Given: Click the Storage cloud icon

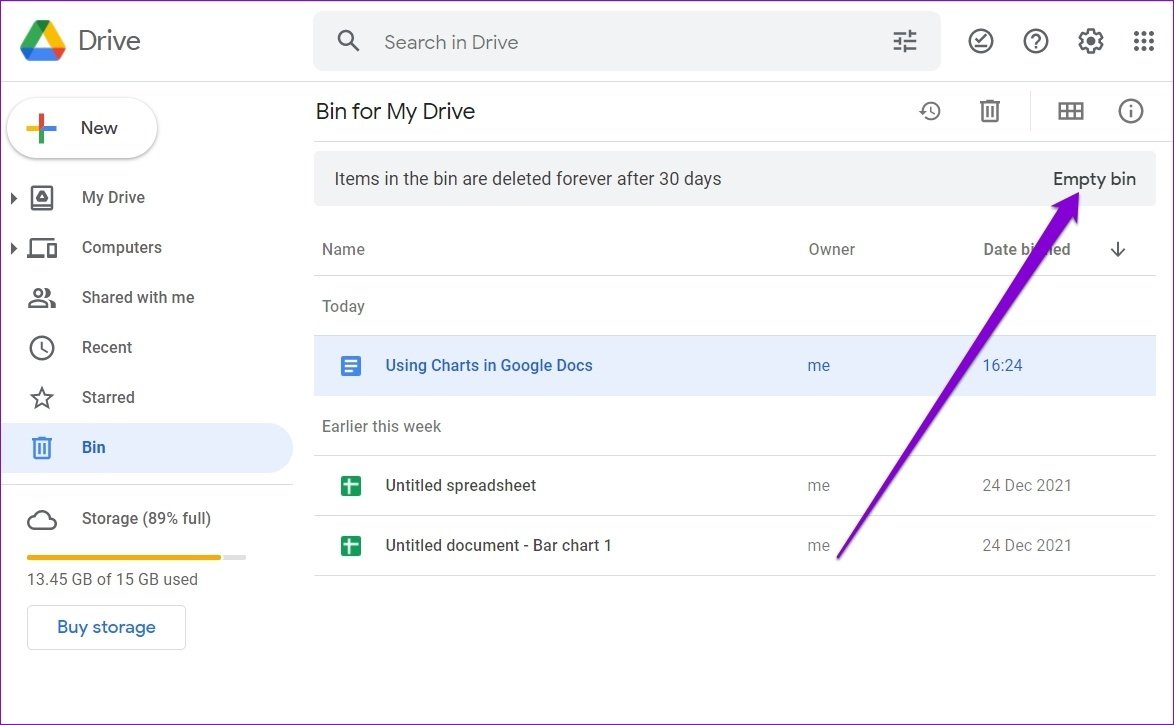Looking at the screenshot, I should [42, 520].
